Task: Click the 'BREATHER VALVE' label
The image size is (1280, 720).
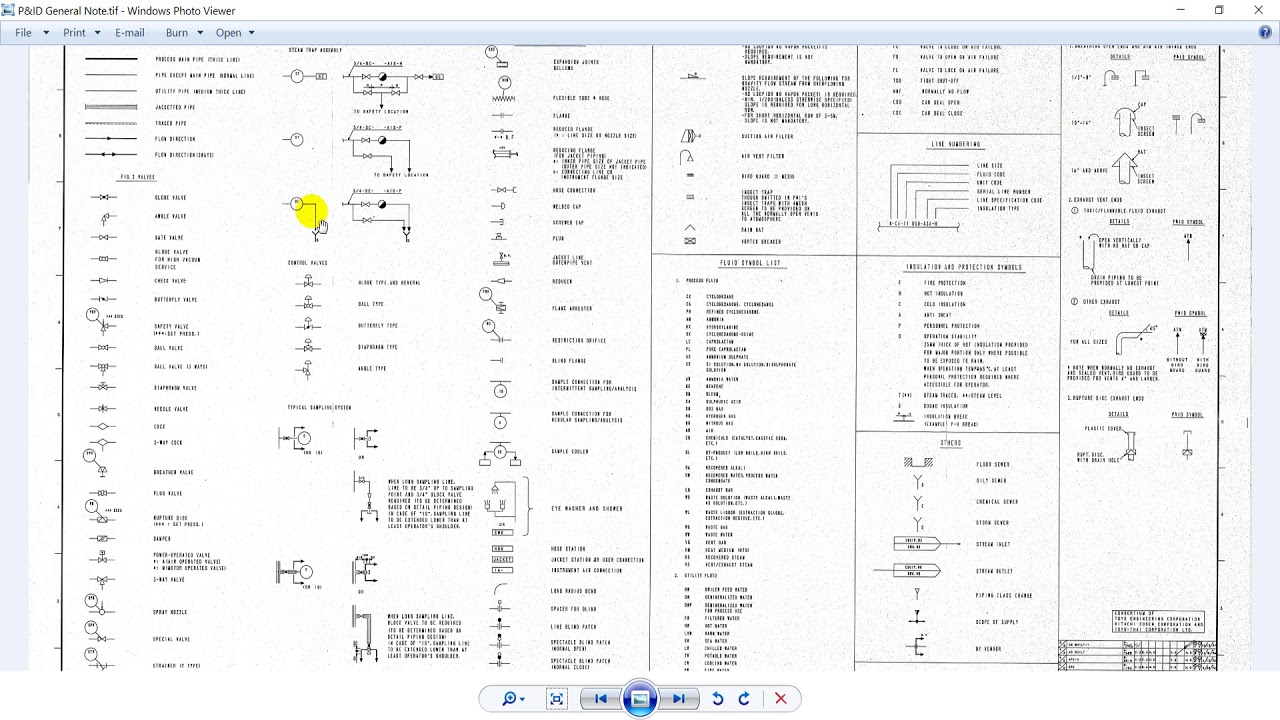Action: [173, 472]
